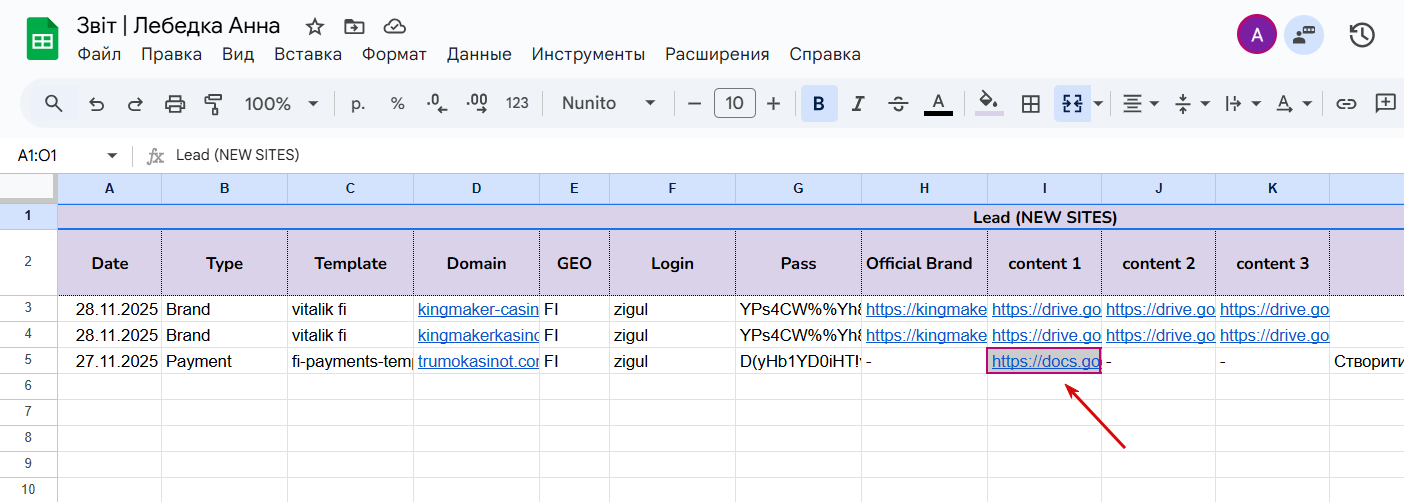Open the trumokasinot domain link
The image size is (1404, 502).
click(x=478, y=361)
